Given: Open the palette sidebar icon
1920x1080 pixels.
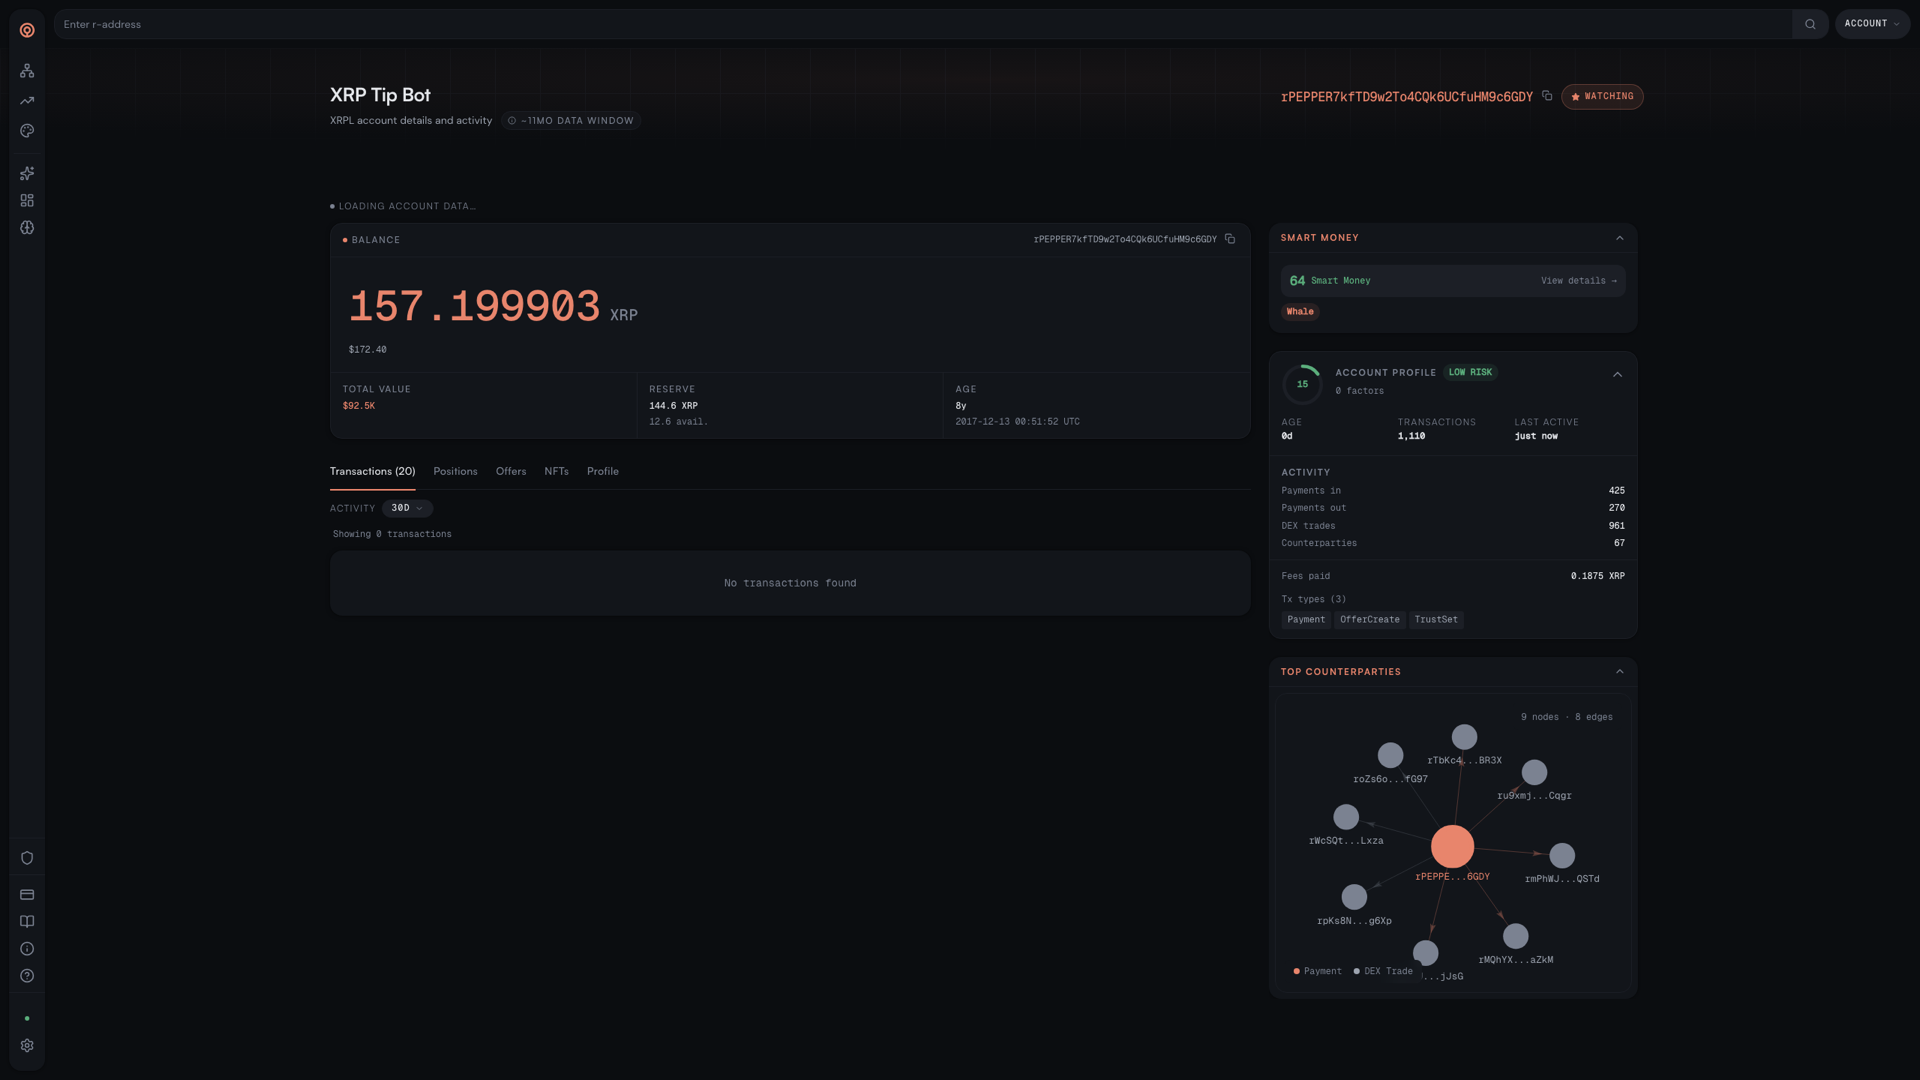Looking at the screenshot, I should [x=27, y=131].
